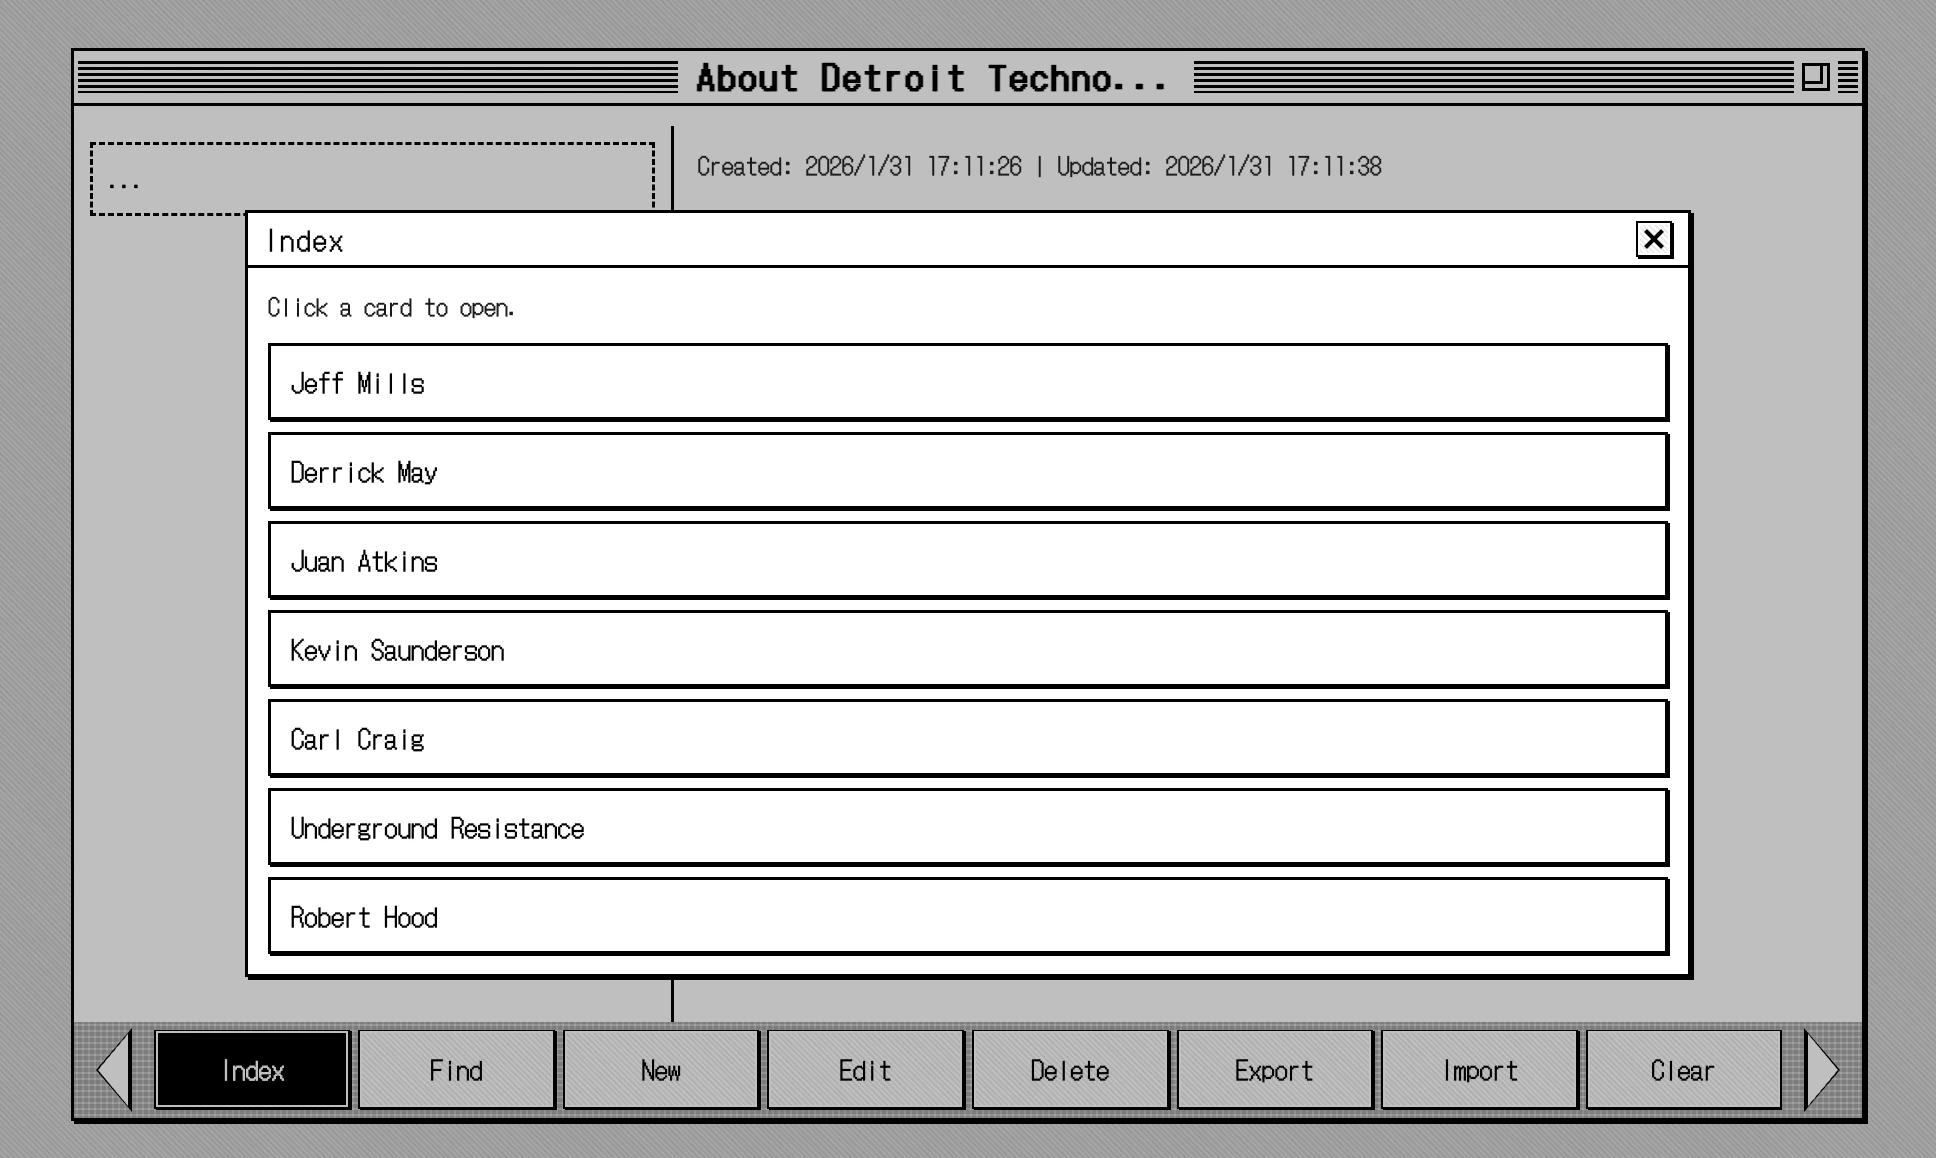Click the Delete toolbar button
This screenshot has width=1936, height=1158.
coord(1070,1070)
